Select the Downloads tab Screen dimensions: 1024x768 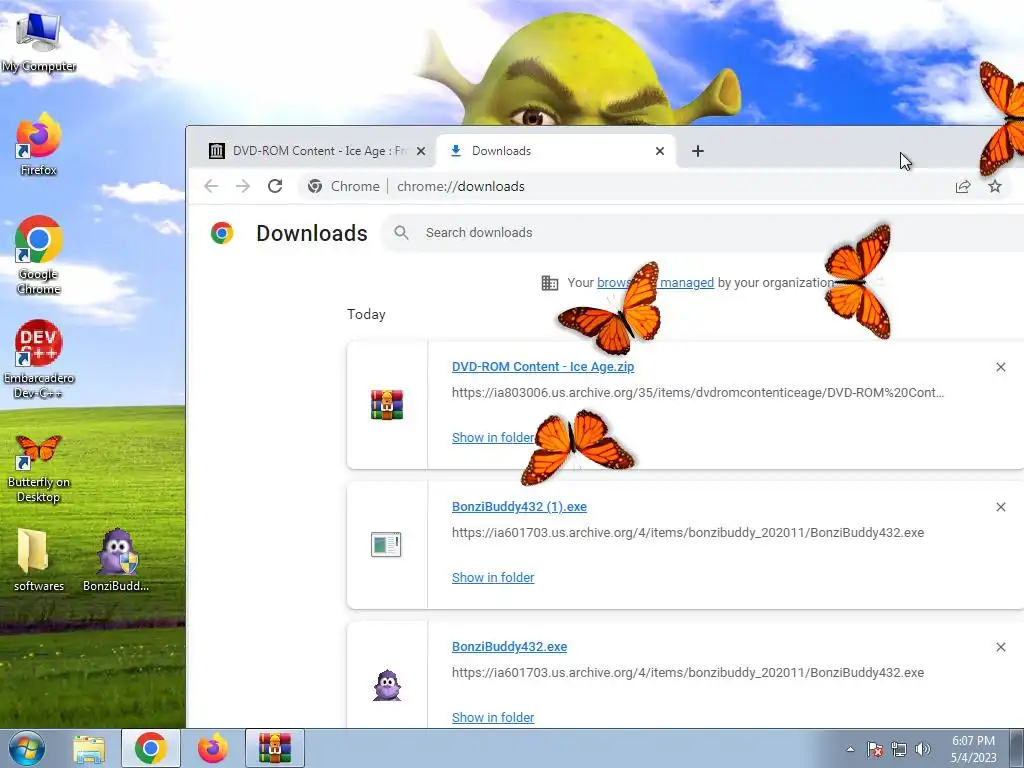click(555, 151)
